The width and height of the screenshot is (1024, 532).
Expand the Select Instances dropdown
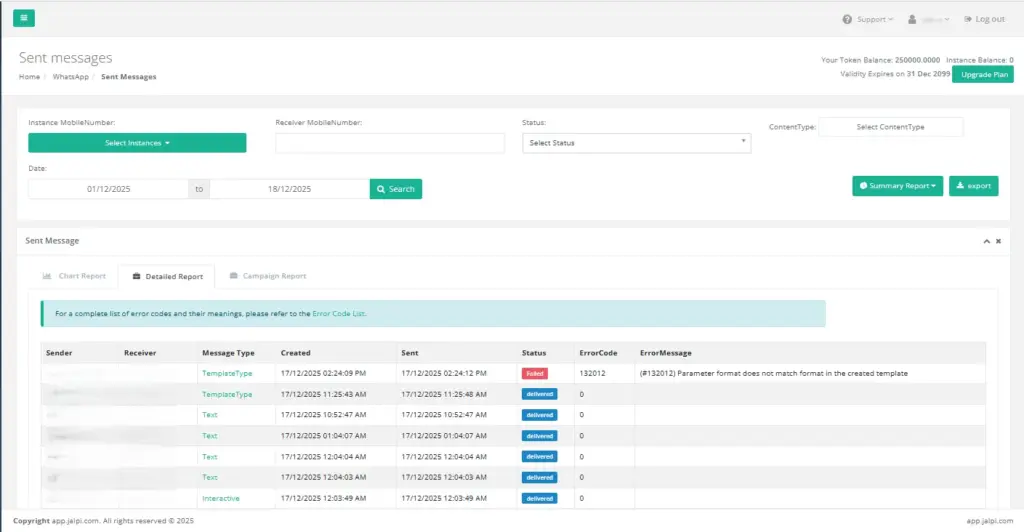pos(137,143)
